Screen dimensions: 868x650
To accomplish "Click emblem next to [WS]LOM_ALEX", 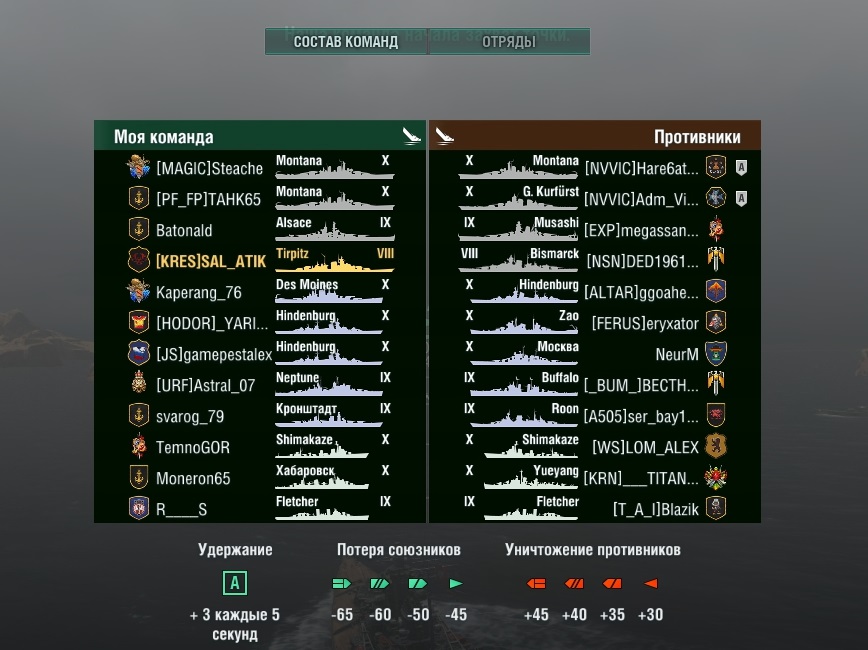I will 716,446.
